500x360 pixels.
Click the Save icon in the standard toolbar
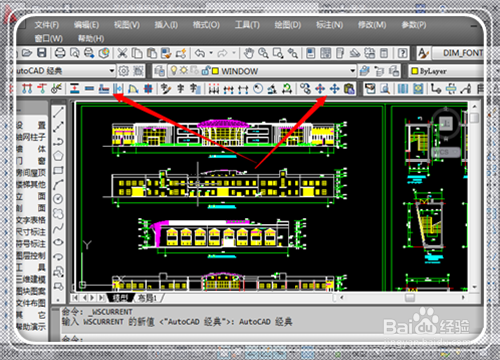point(41,53)
